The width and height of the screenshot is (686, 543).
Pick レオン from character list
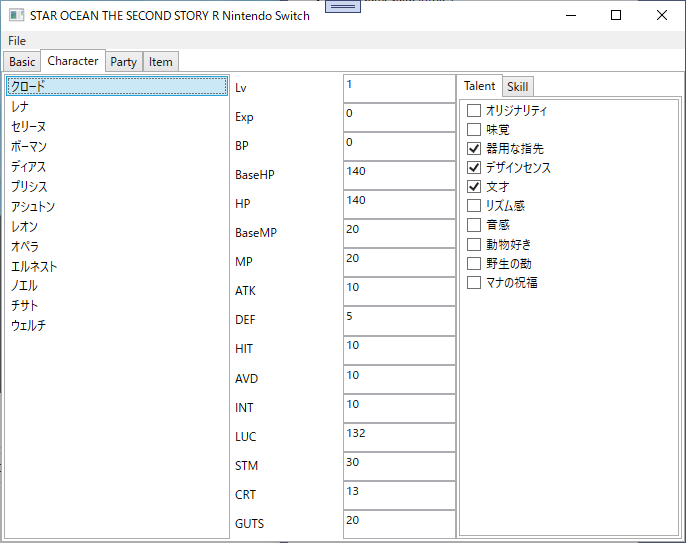tap(117, 227)
